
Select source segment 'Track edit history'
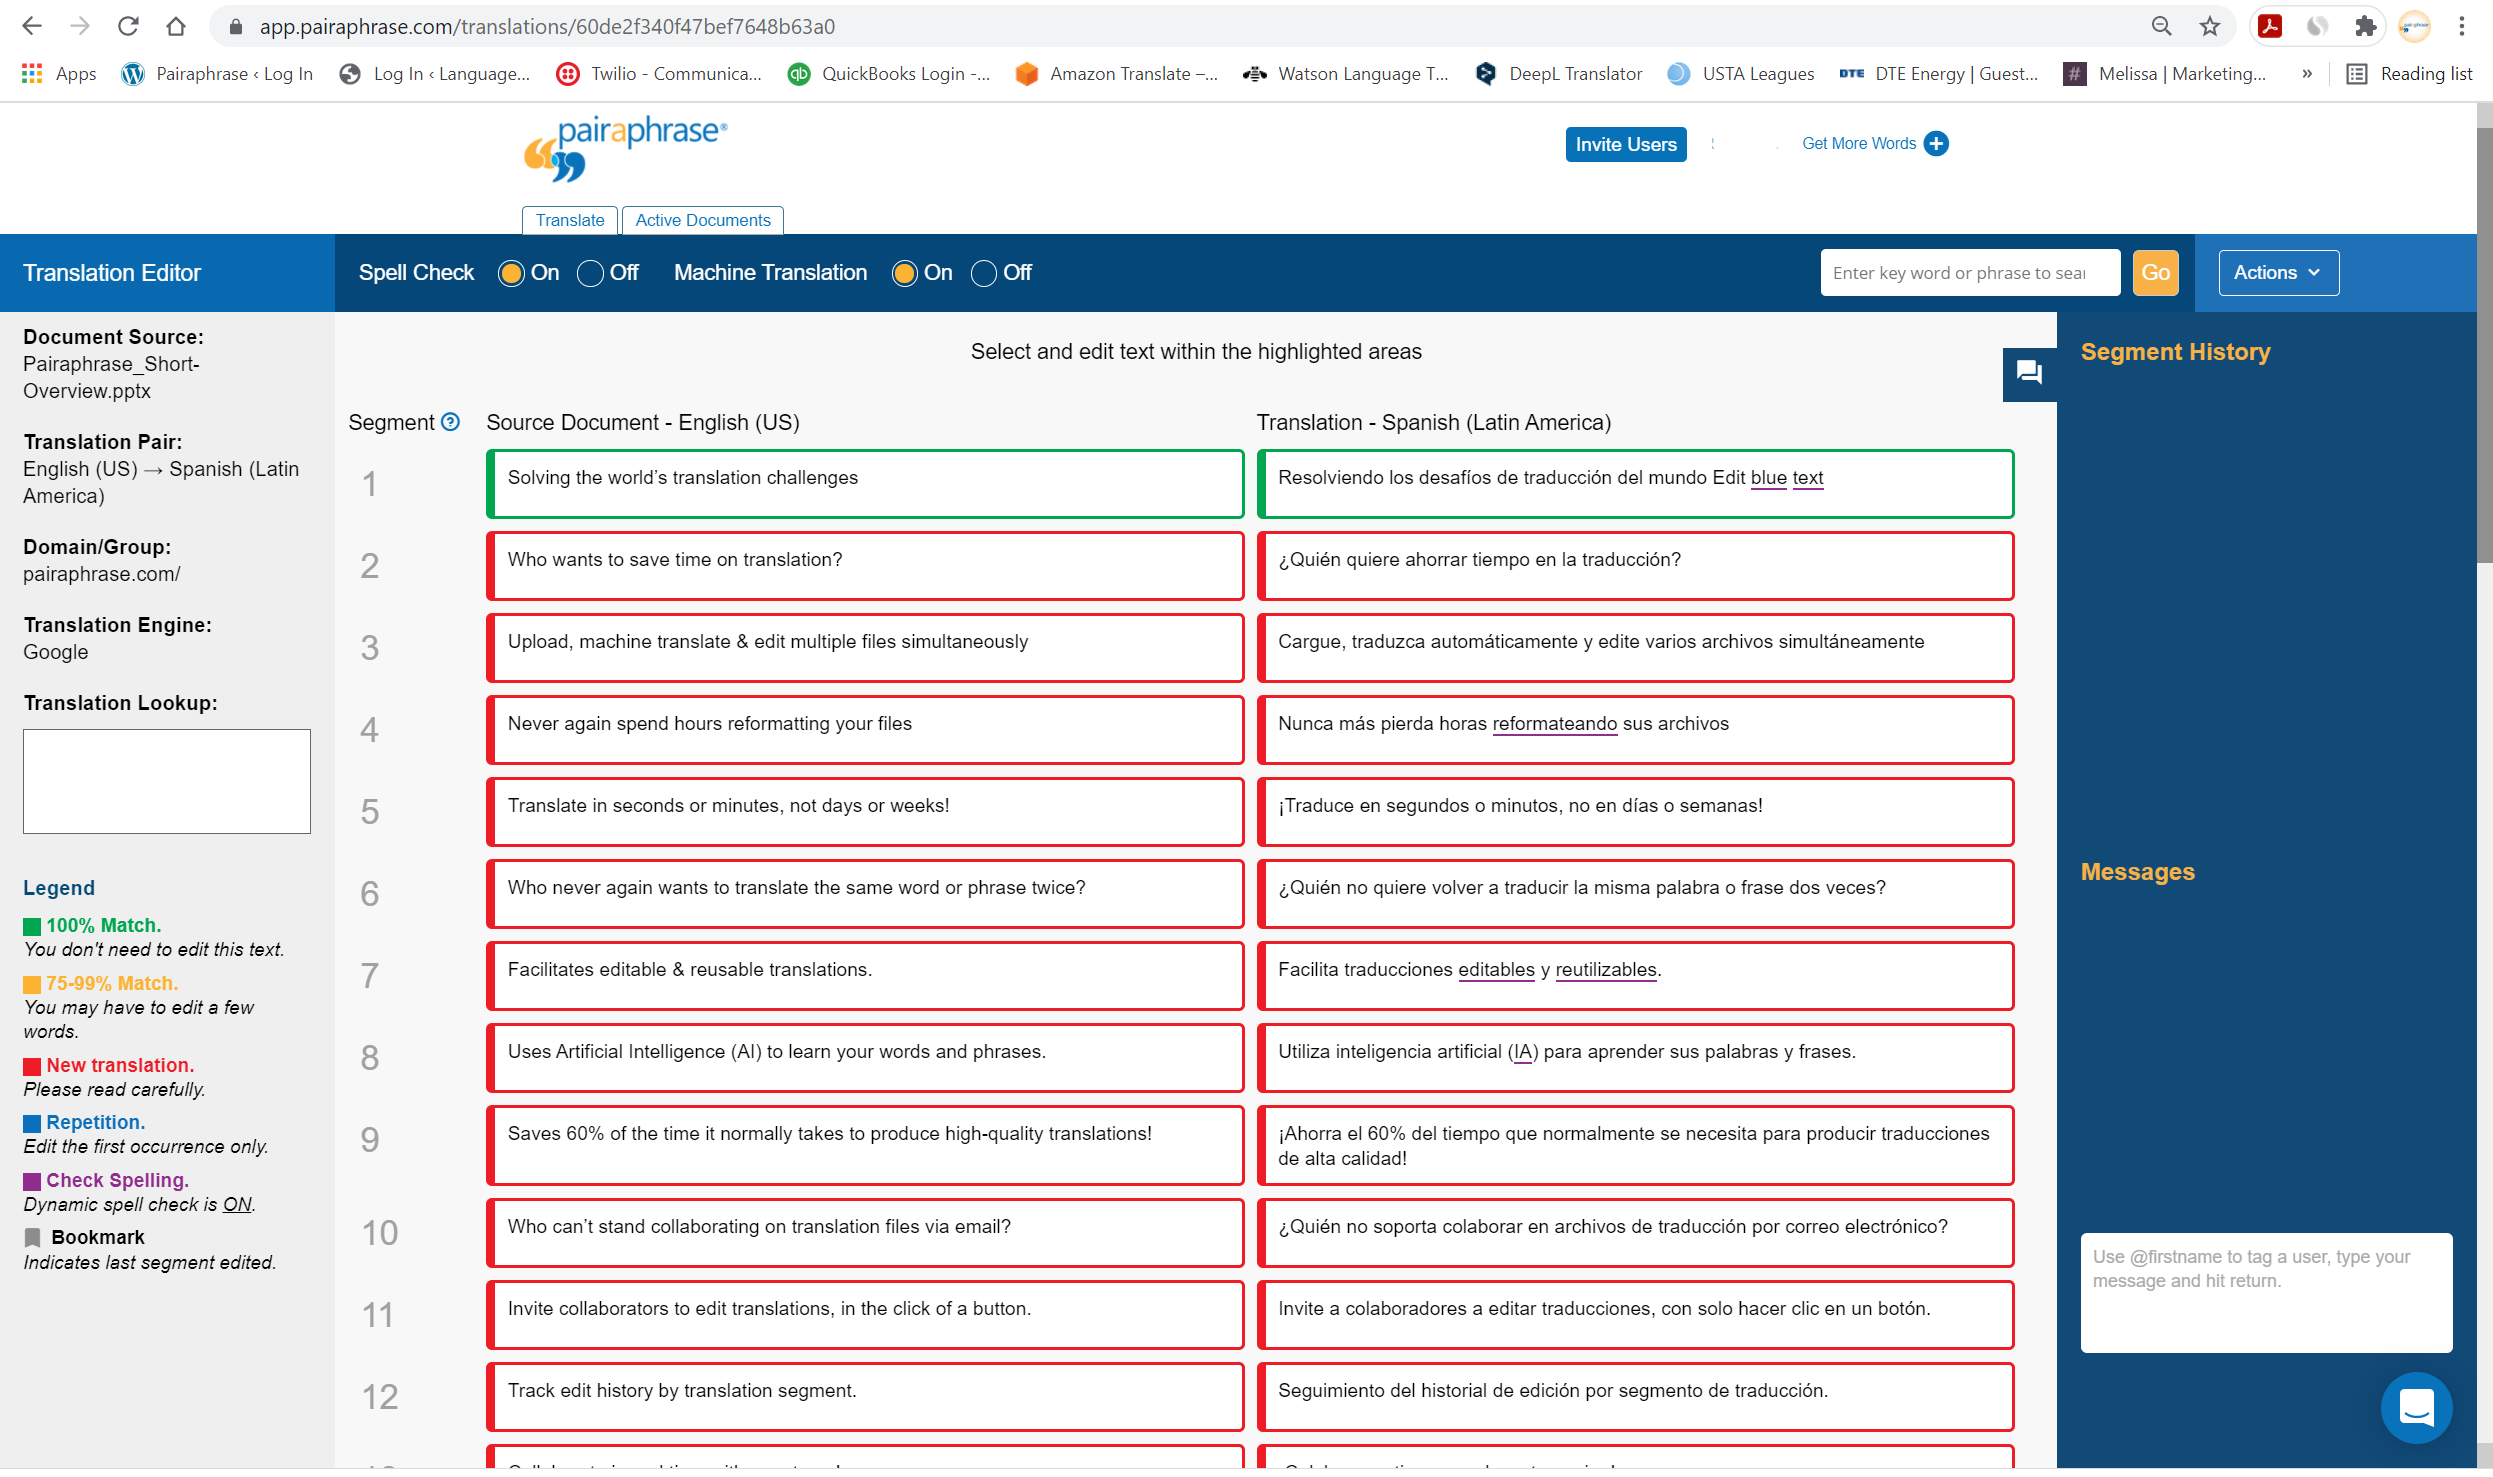(864, 1397)
